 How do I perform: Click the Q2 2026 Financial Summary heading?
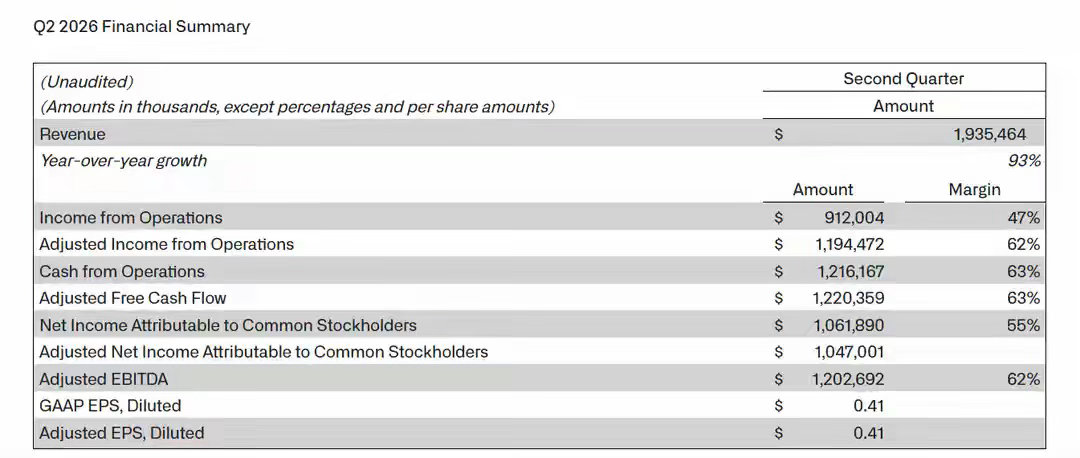pos(141,27)
